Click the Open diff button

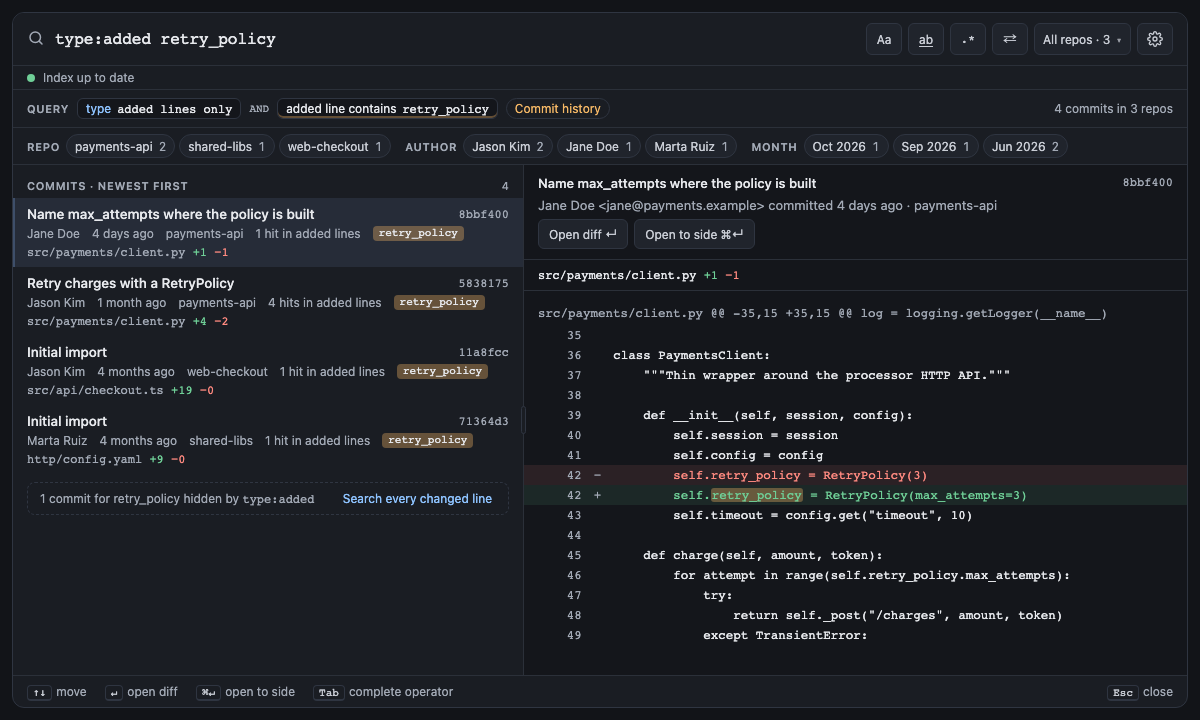point(583,234)
